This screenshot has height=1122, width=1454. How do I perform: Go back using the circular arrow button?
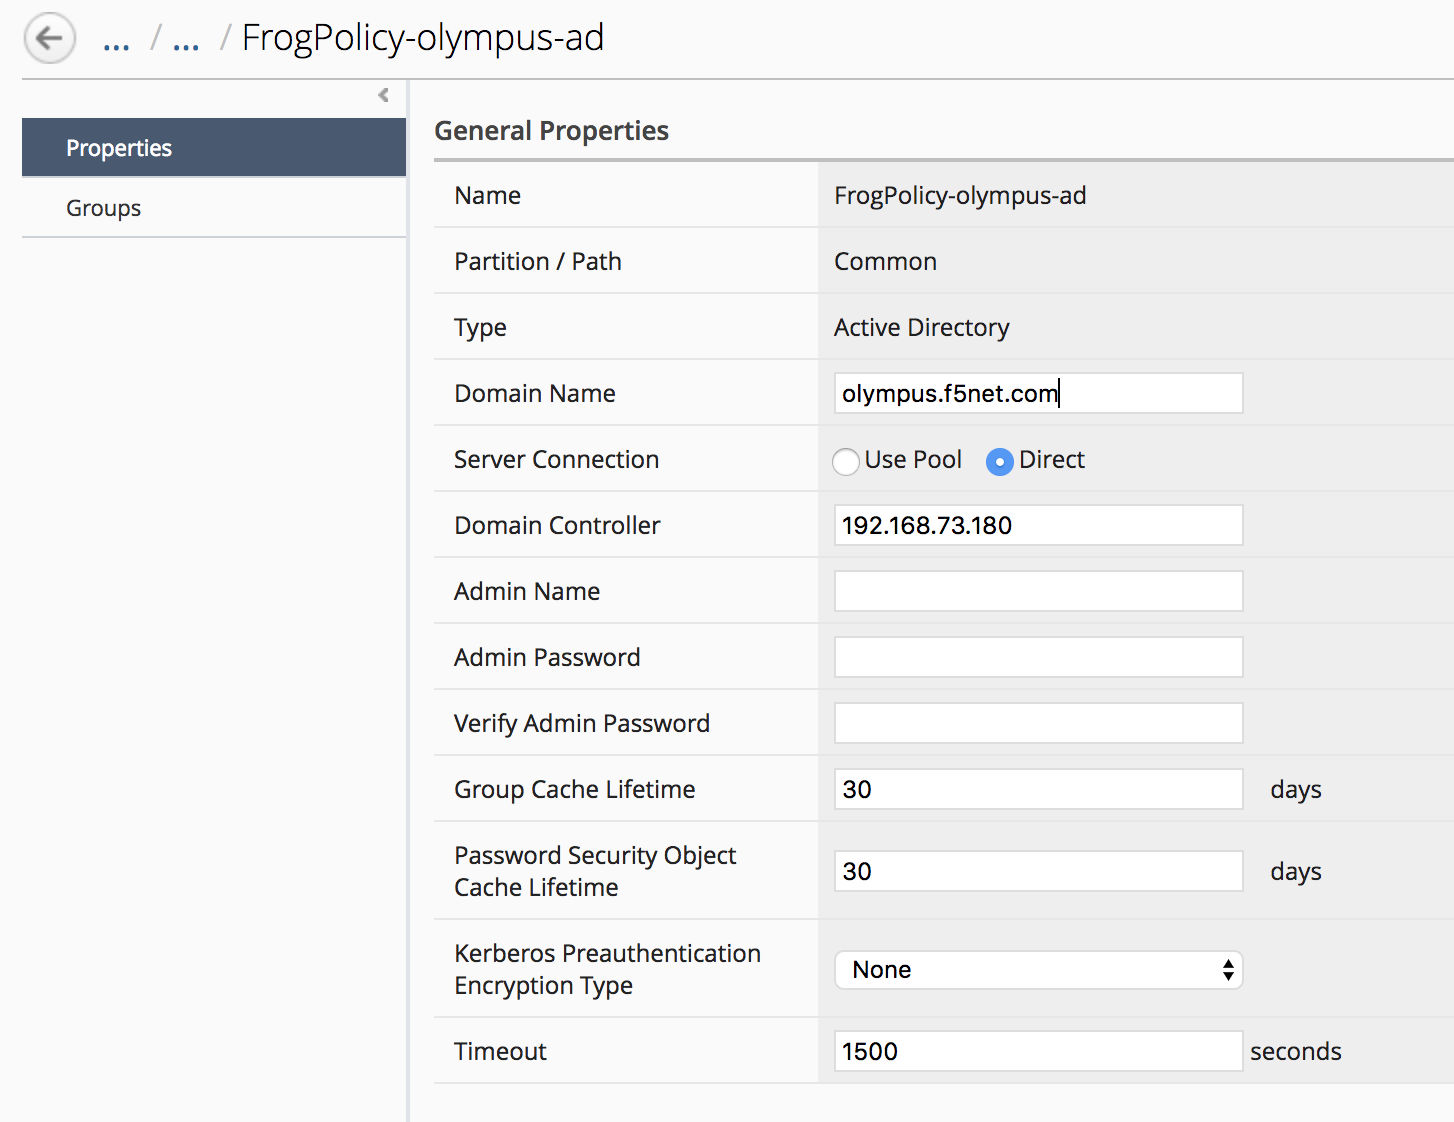click(x=49, y=39)
